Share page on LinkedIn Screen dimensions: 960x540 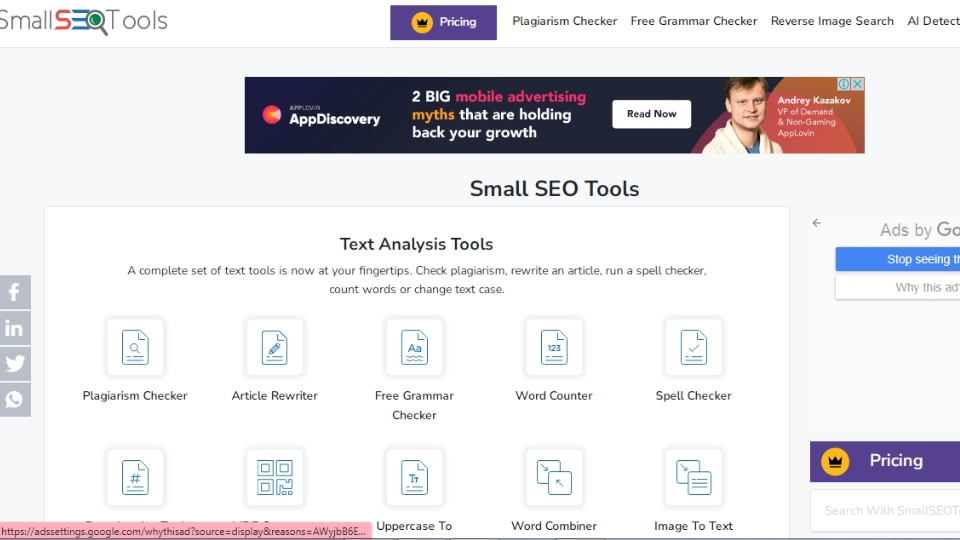(x=15, y=328)
